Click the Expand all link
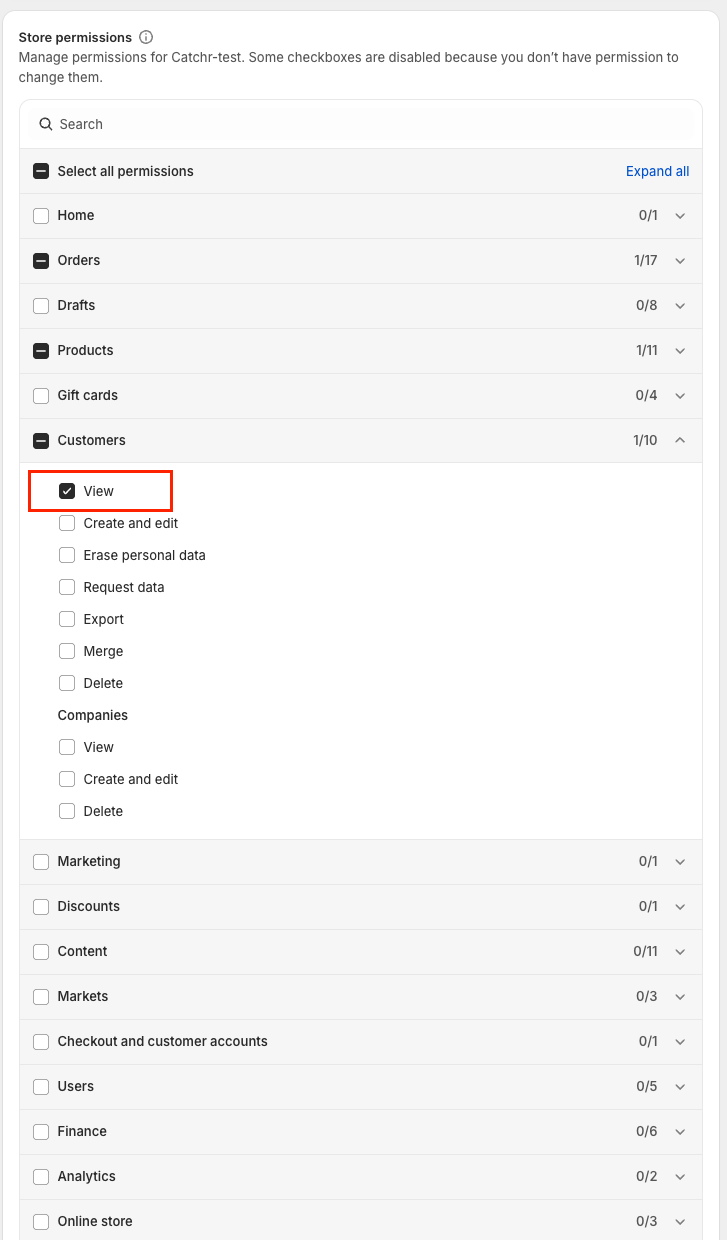 point(657,171)
